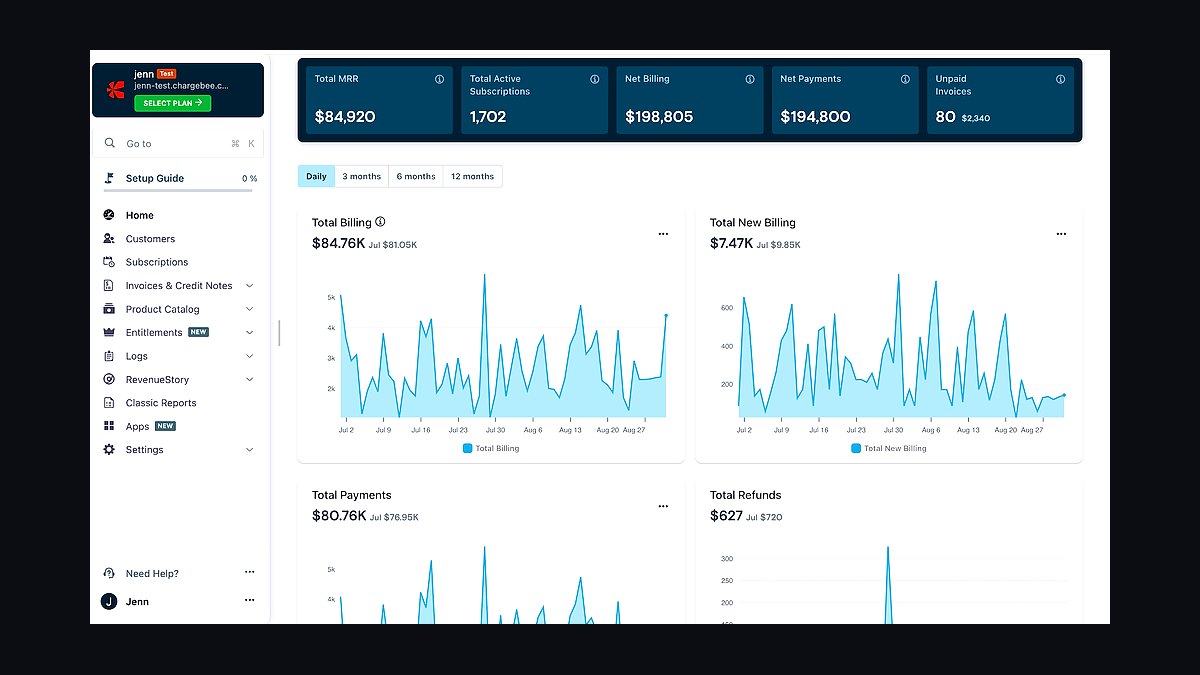Click the Unpaid Invoices 80 value

[945, 116]
